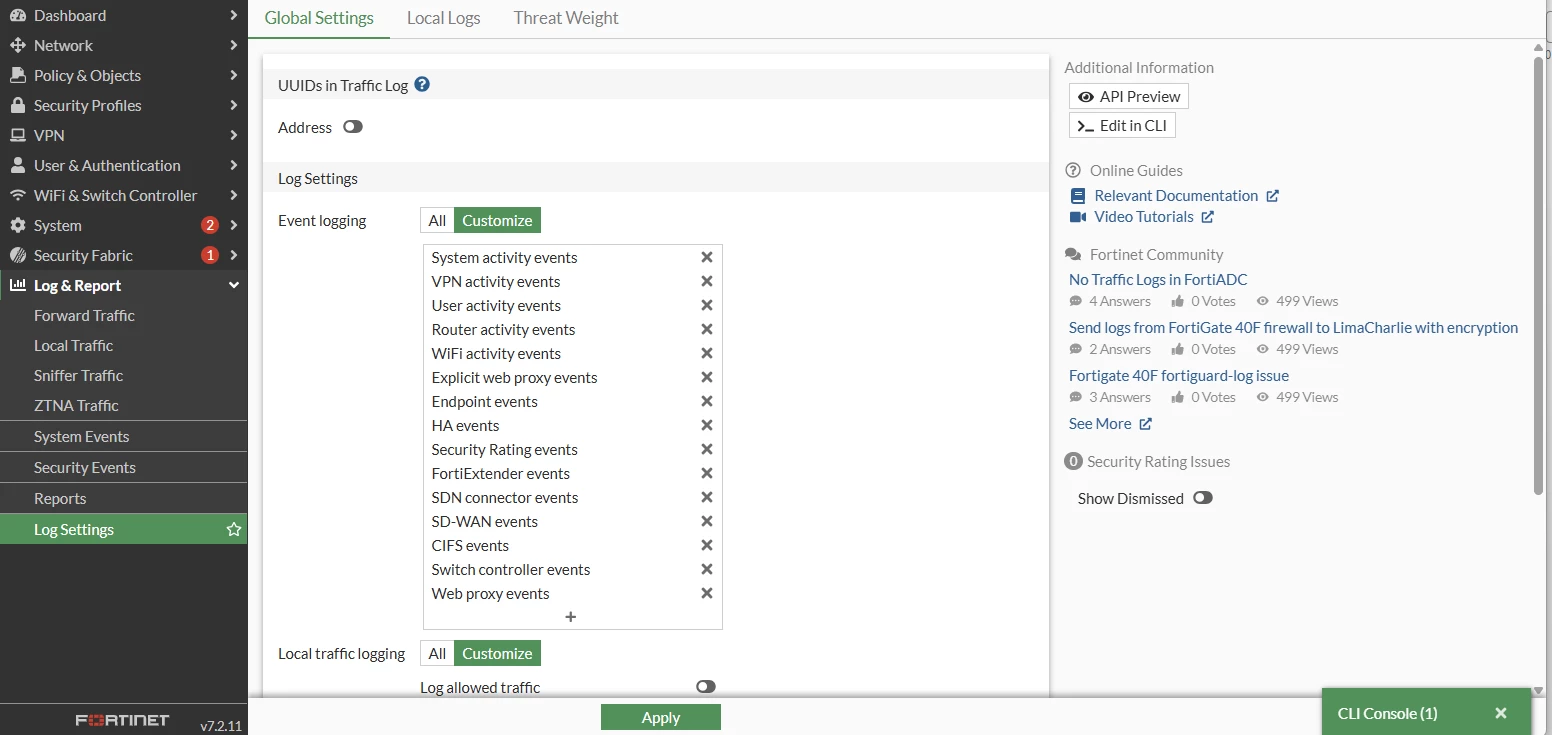Remove Web proxy events entry
The image size is (1552, 735).
[x=706, y=593]
